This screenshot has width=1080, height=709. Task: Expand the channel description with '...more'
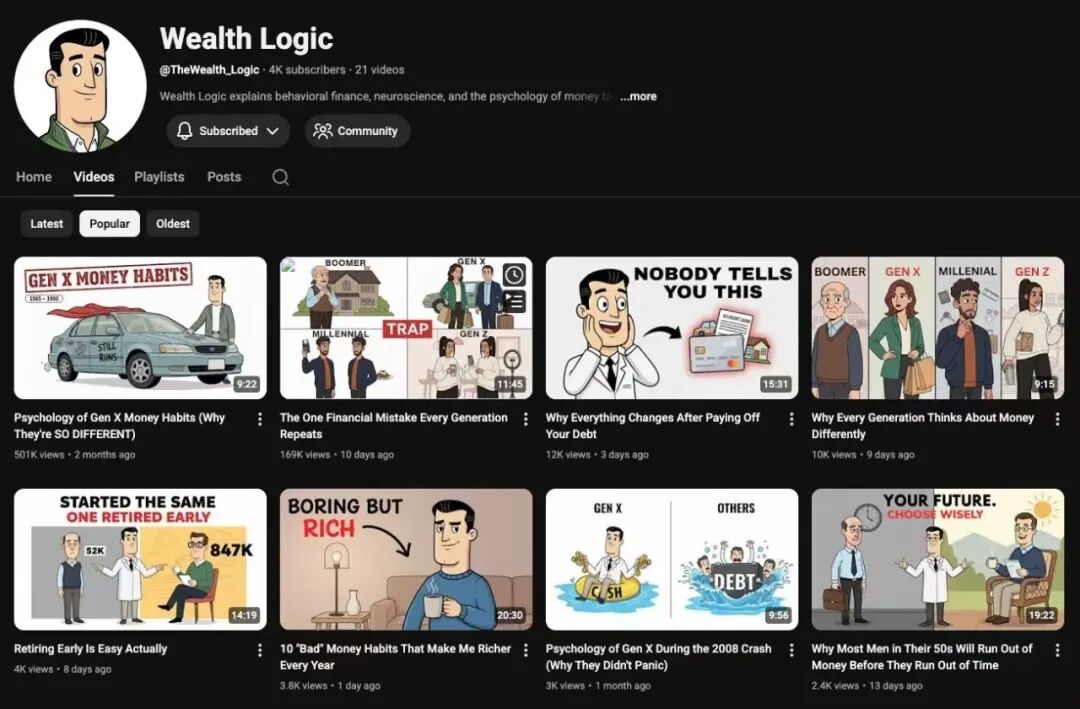[x=638, y=96]
